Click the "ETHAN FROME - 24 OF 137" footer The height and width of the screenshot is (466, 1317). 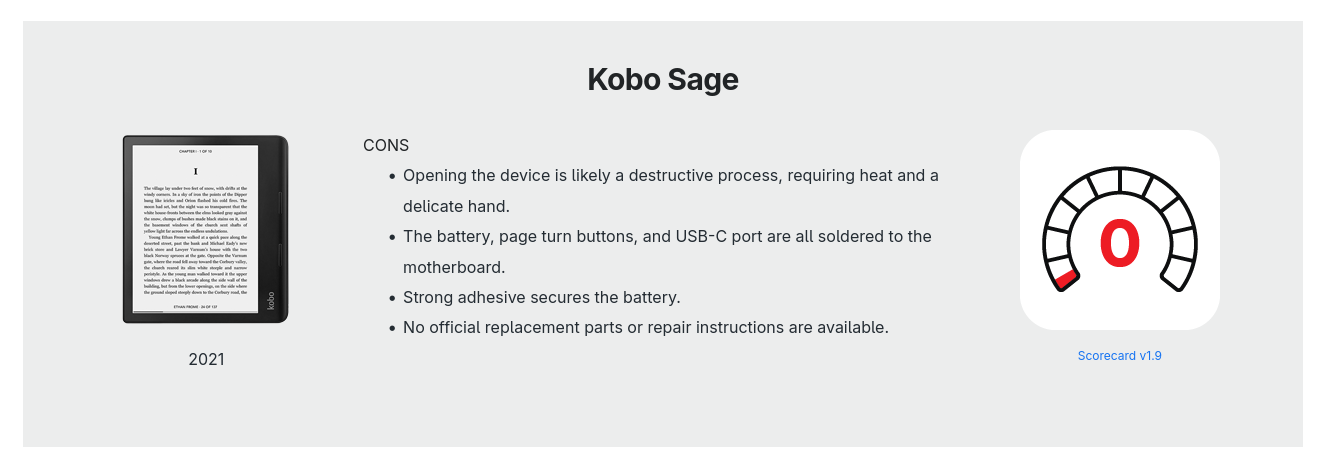click(x=195, y=305)
